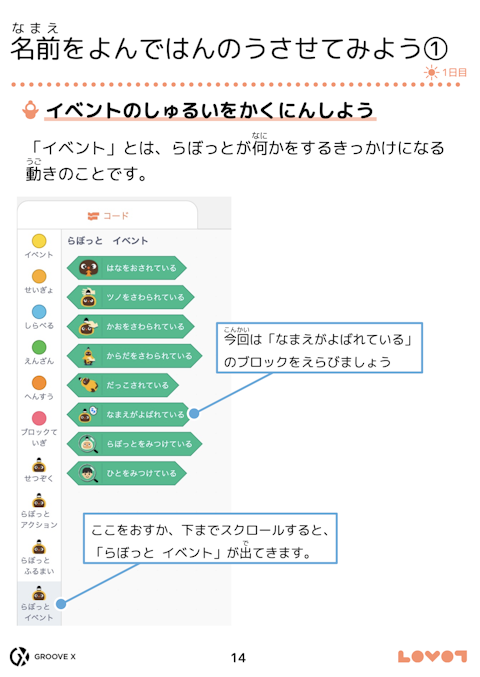The image size is (480, 677).
Task: Choose the からだをさわられている block
Action: [134, 356]
